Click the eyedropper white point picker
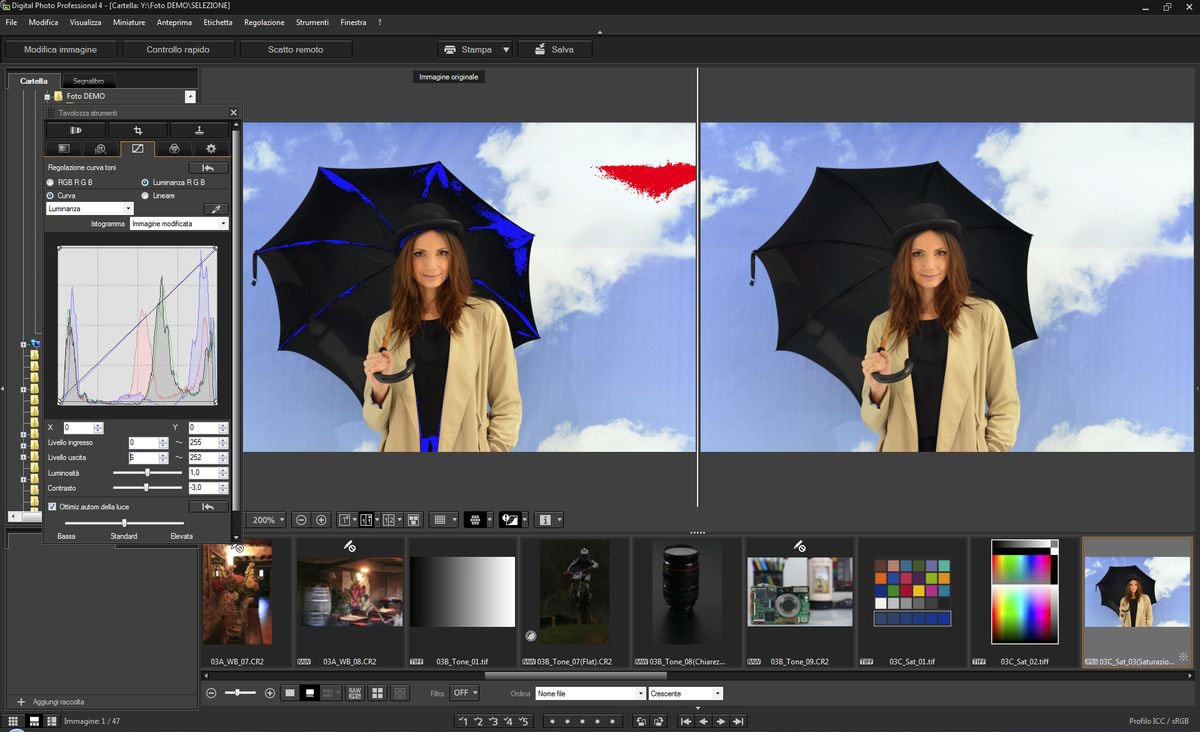The width and height of the screenshot is (1200, 732). click(x=215, y=209)
